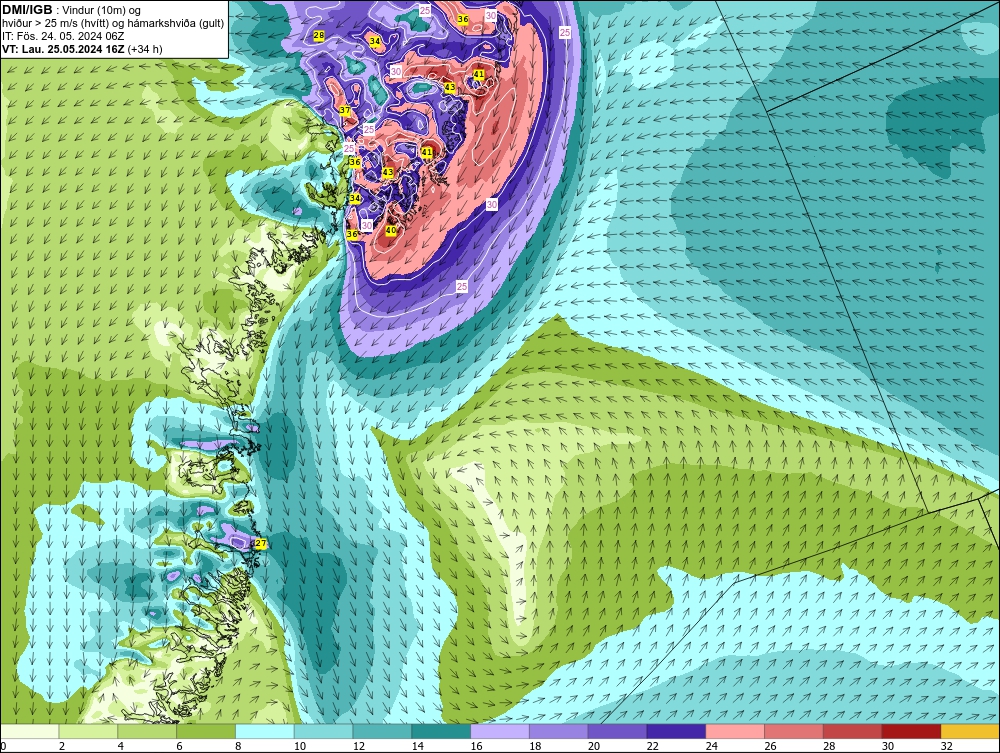Click legend scale value 26
This screenshot has width=1000, height=753.
(770, 746)
